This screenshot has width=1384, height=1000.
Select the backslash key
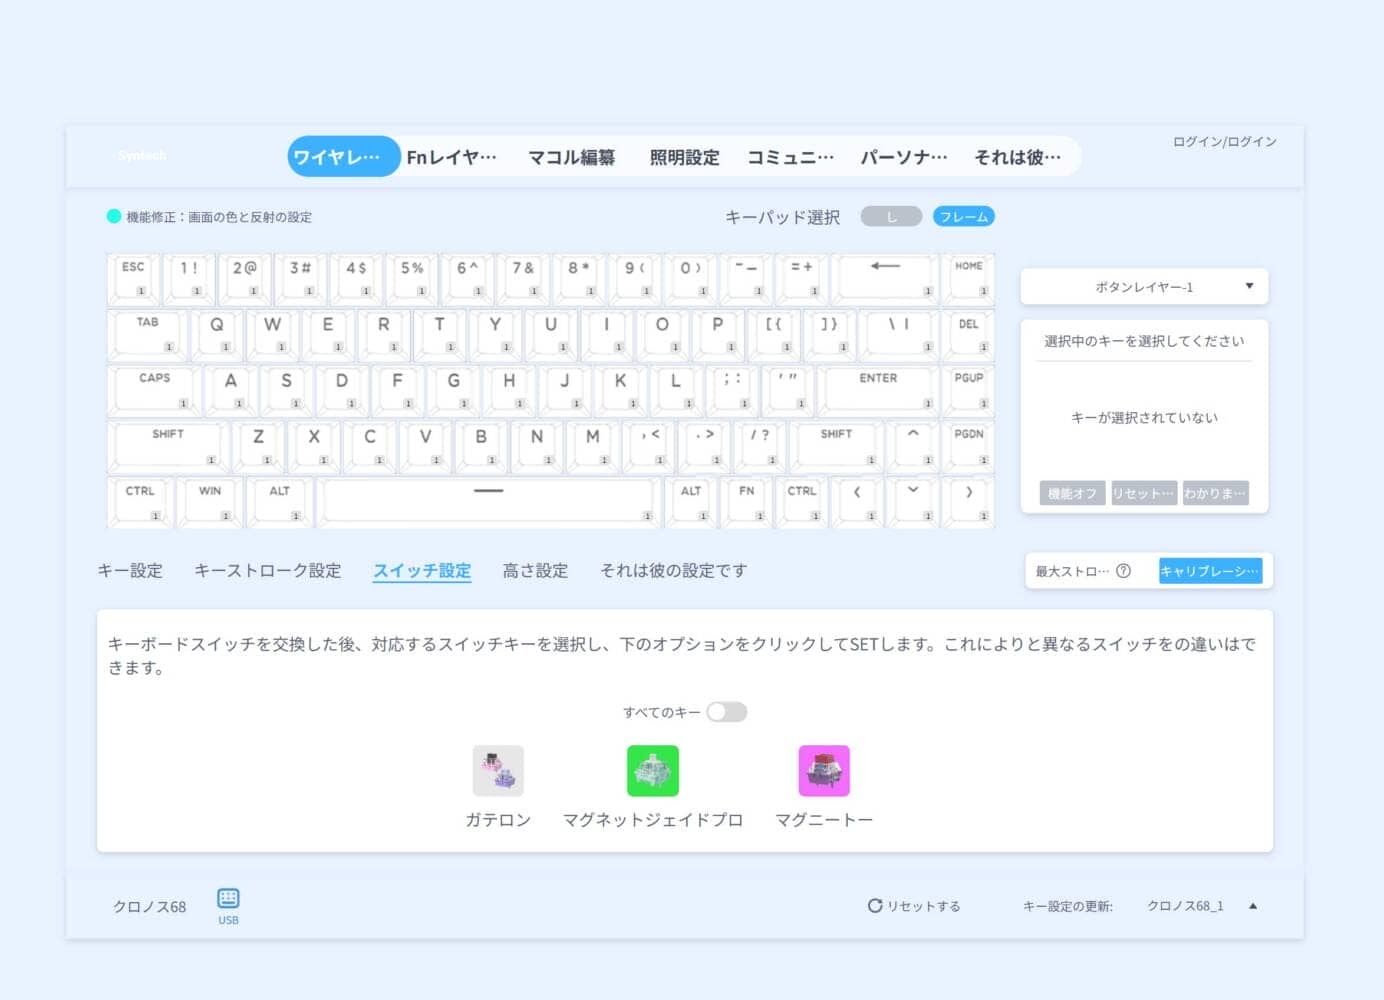point(899,334)
